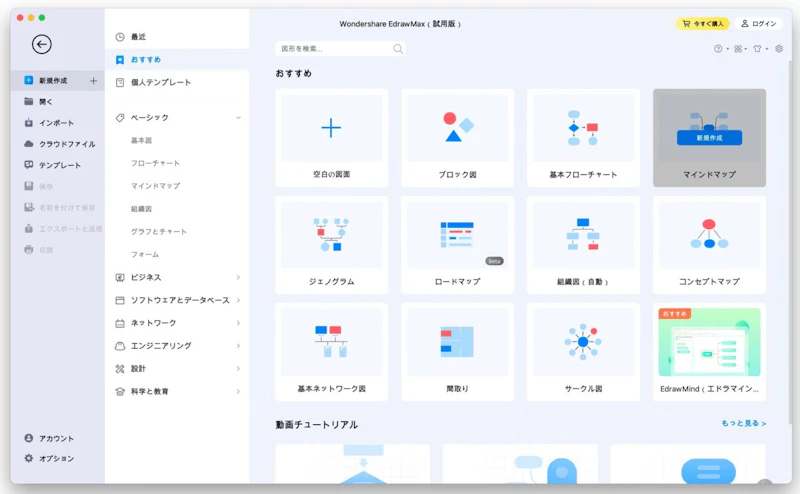Select マインドマップ subcategory in list

click(155, 186)
